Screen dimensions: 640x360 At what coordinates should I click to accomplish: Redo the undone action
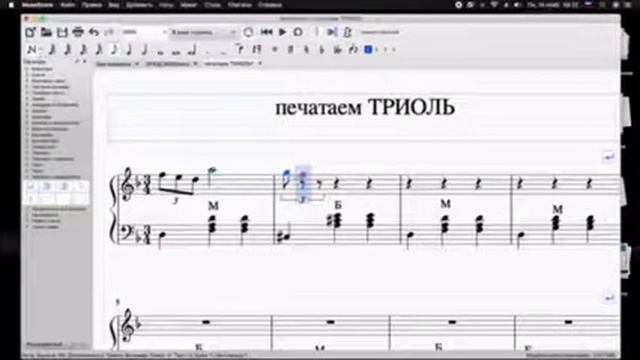coord(109,32)
